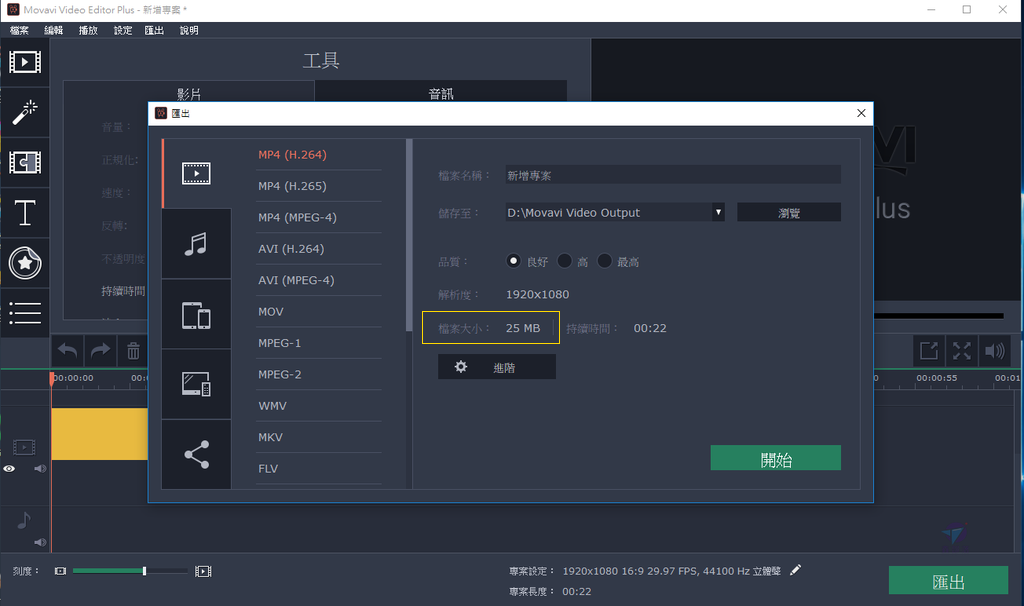
Task: Select TV export category icon
Action: coord(196,384)
